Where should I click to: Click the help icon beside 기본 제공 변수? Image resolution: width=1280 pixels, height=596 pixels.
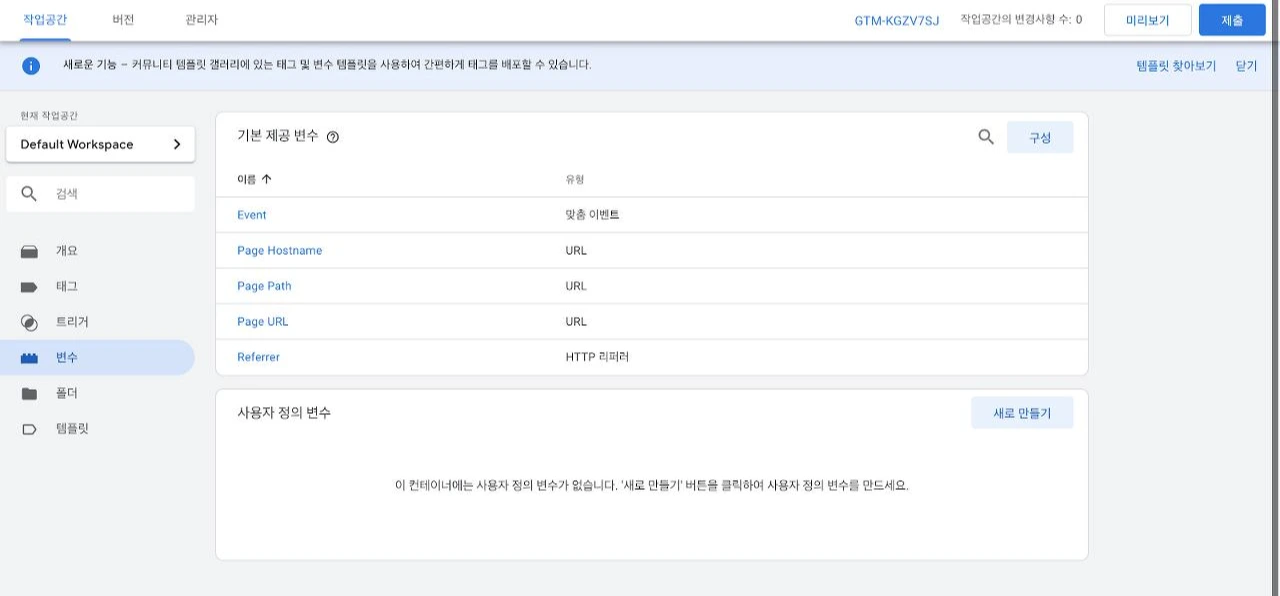coord(333,137)
